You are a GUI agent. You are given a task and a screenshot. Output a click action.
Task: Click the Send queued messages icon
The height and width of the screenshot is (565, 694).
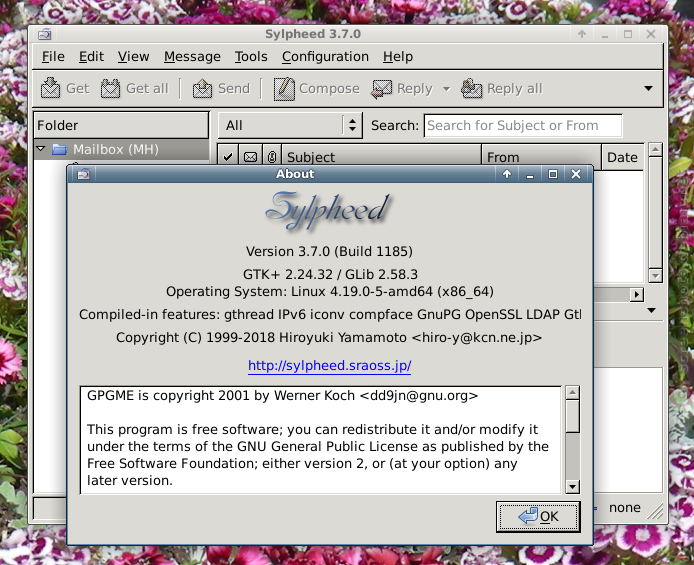(202, 88)
